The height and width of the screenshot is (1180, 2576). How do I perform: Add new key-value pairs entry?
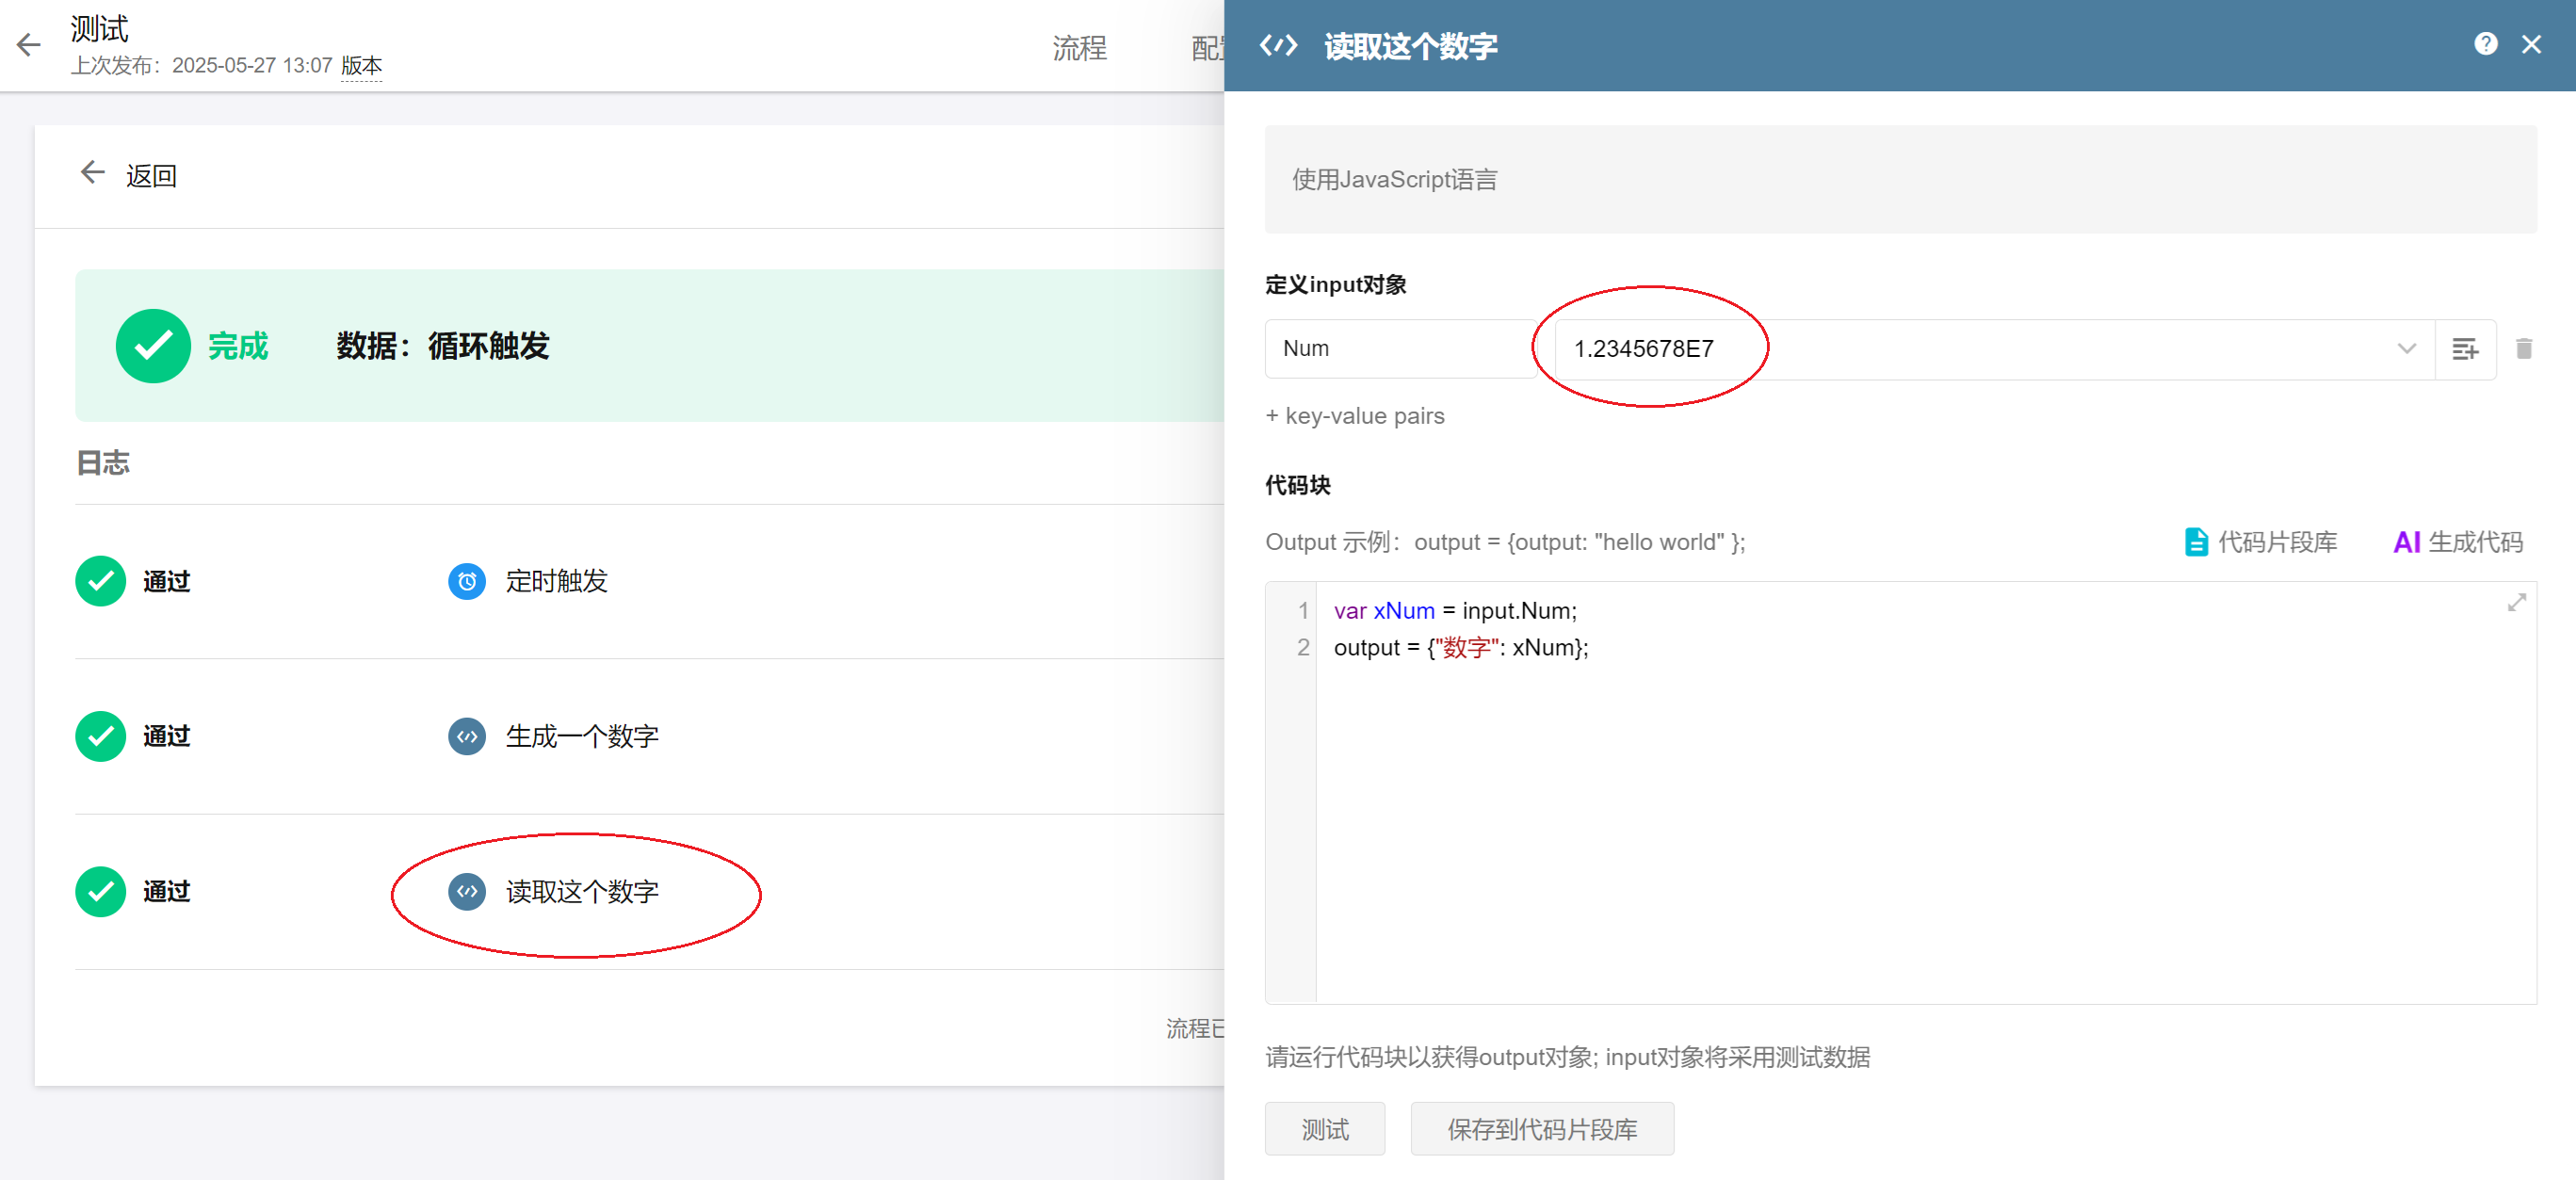[x=1355, y=416]
